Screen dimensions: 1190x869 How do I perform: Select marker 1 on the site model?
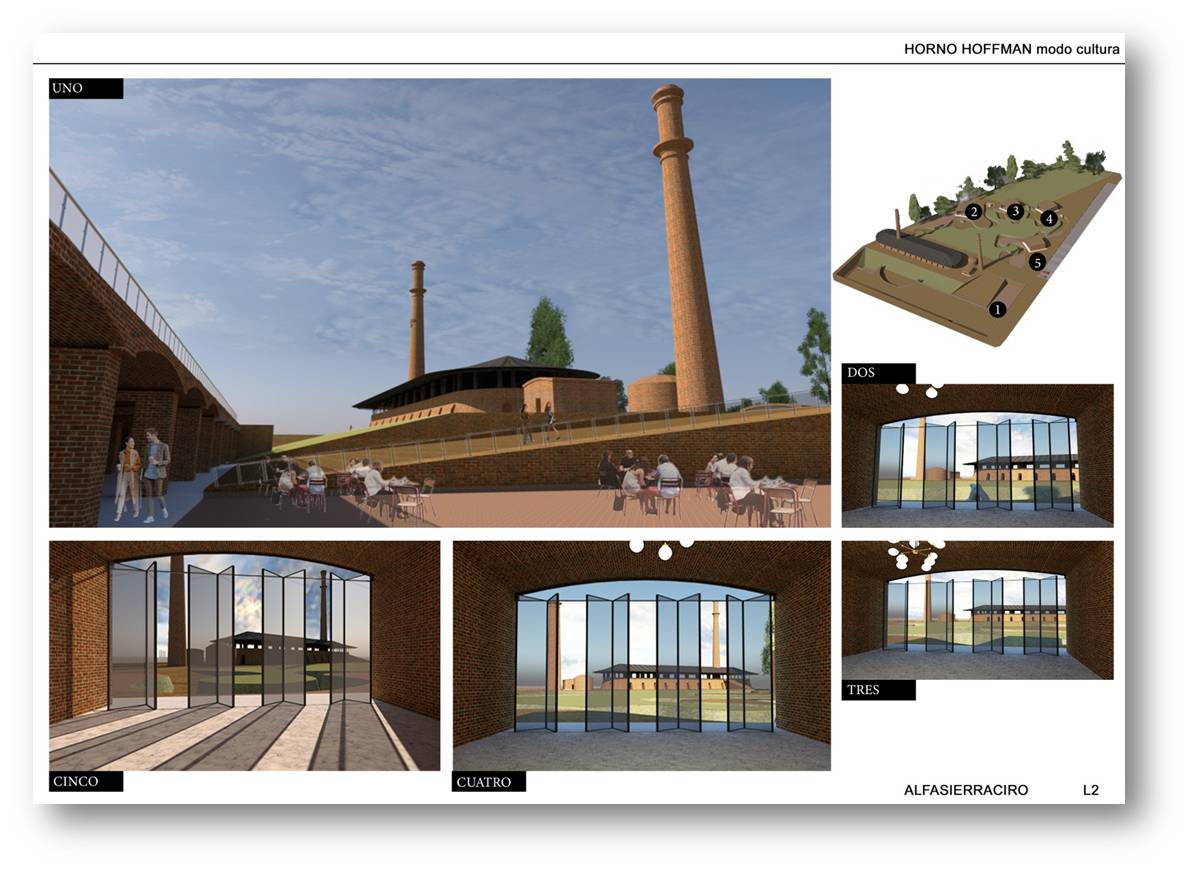point(997,309)
